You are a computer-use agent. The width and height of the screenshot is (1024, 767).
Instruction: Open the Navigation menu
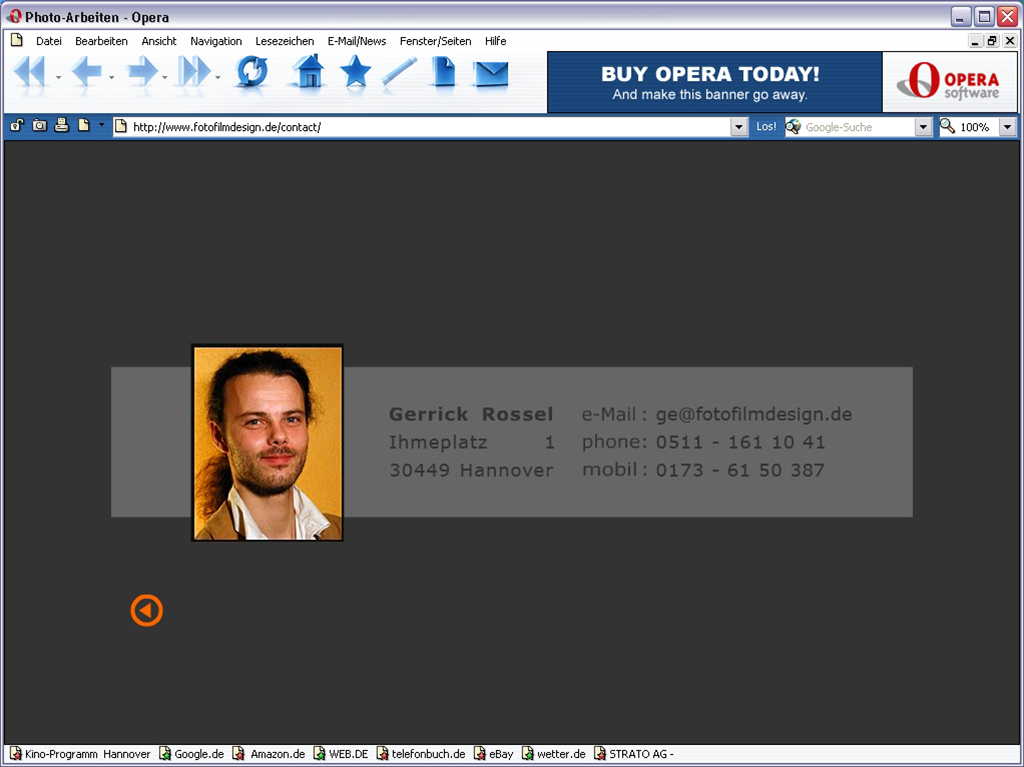(x=216, y=41)
